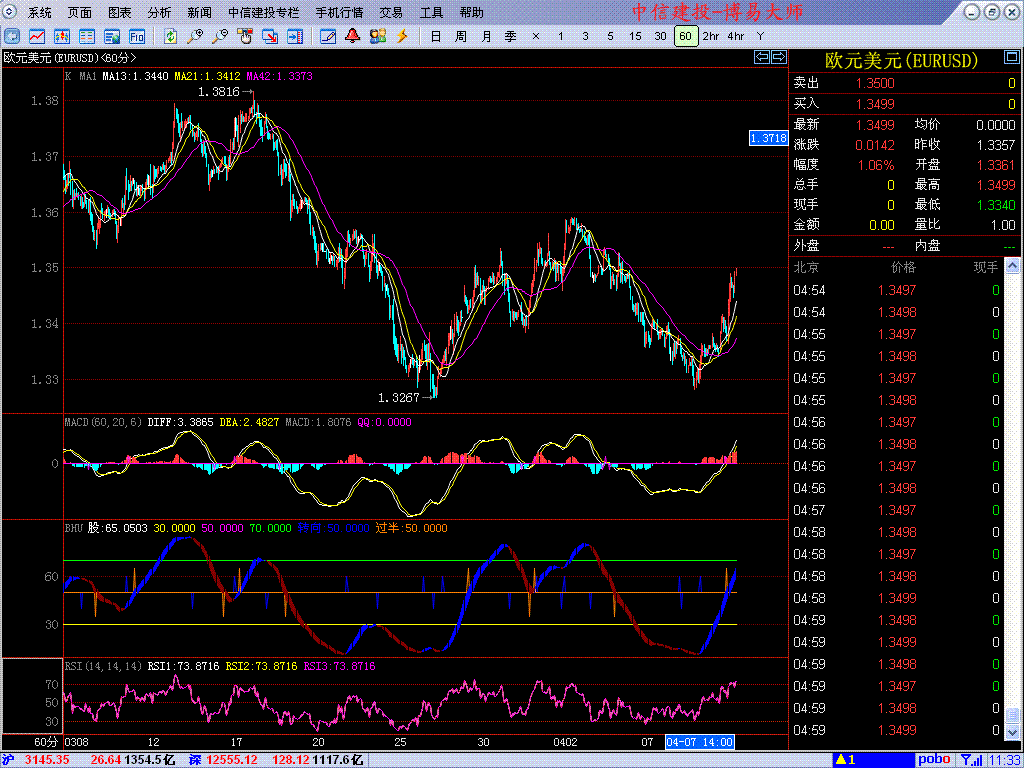1024x768 pixels.
Task: Open the 分析 menu
Action: [159, 13]
